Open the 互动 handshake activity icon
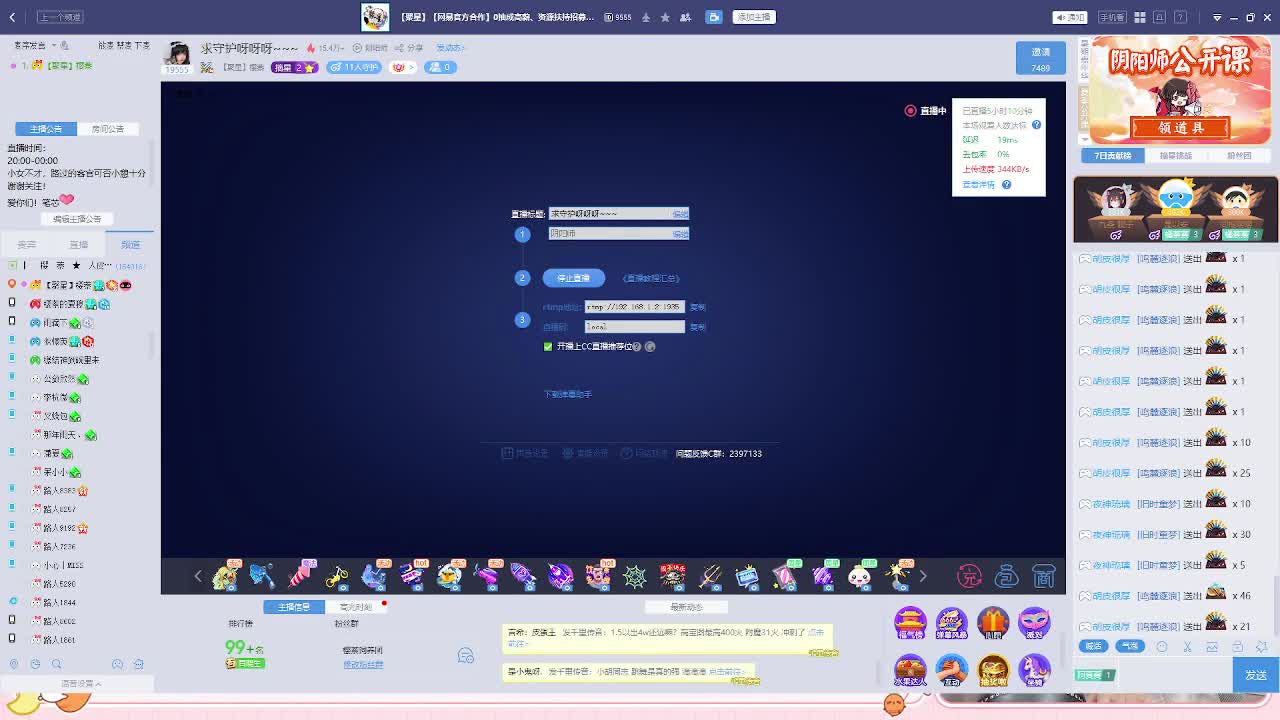 pos(951,670)
